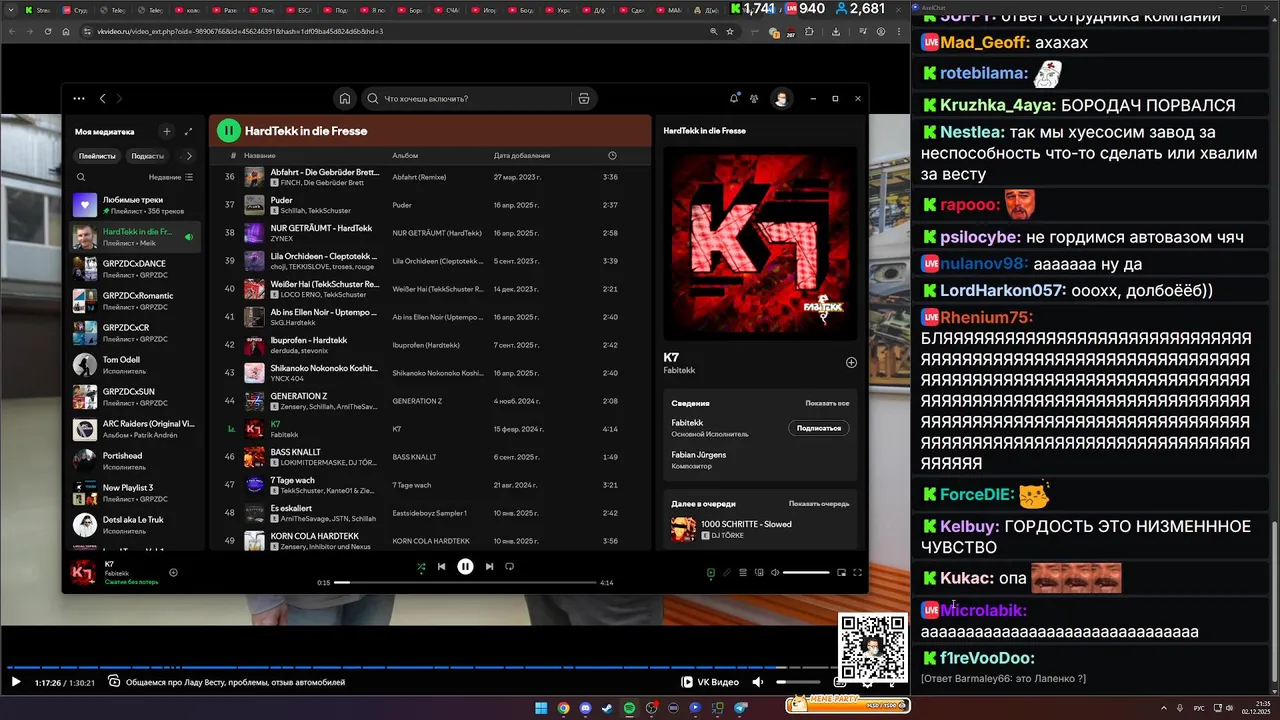Enter Spotify fullscreen mode icon
1280x720 pixels.
[x=857, y=573]
